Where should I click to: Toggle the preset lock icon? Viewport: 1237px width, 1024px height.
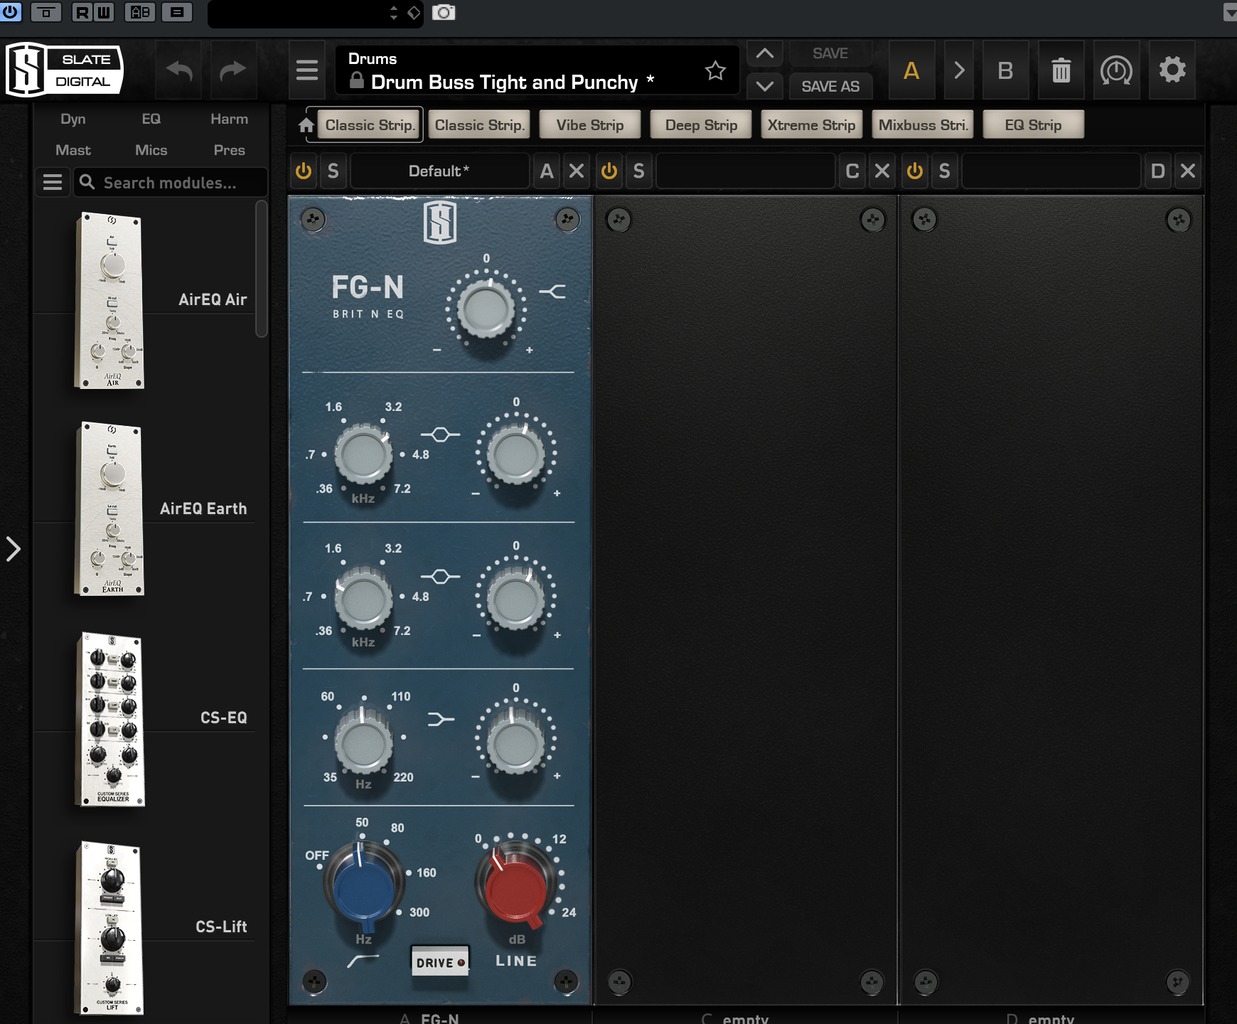(x=356, y=81)
